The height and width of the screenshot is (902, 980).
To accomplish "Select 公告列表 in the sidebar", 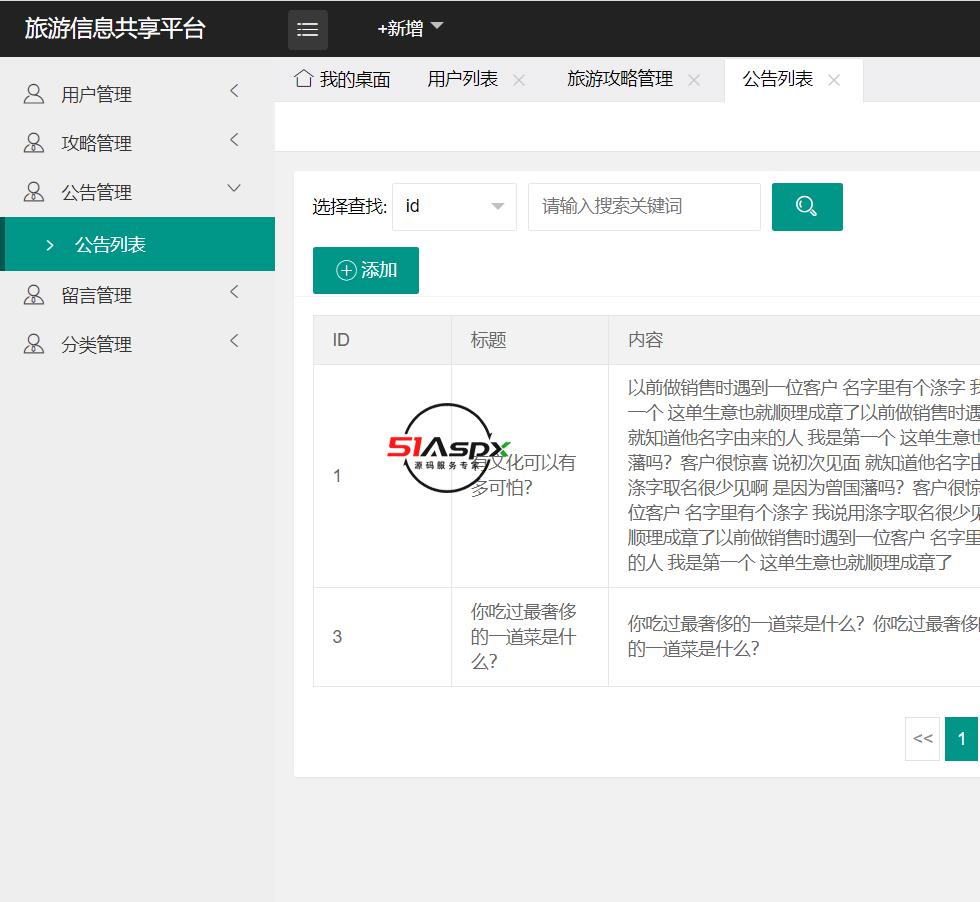I will click(x=110, y=244).
